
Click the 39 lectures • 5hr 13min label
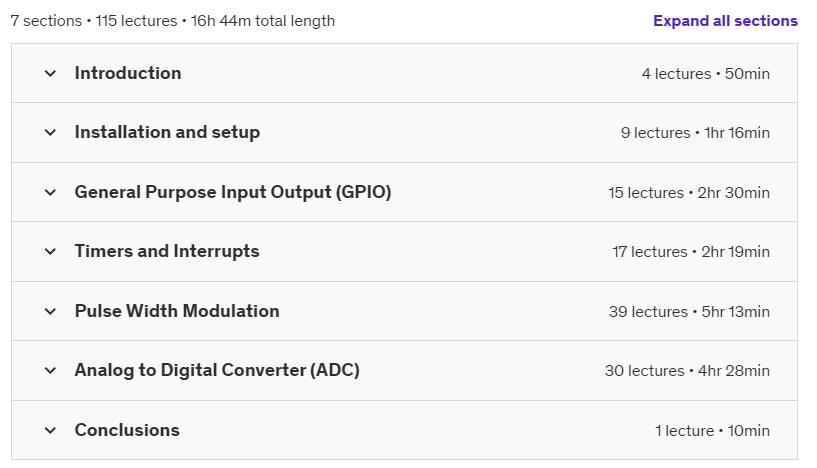point(689,312)
